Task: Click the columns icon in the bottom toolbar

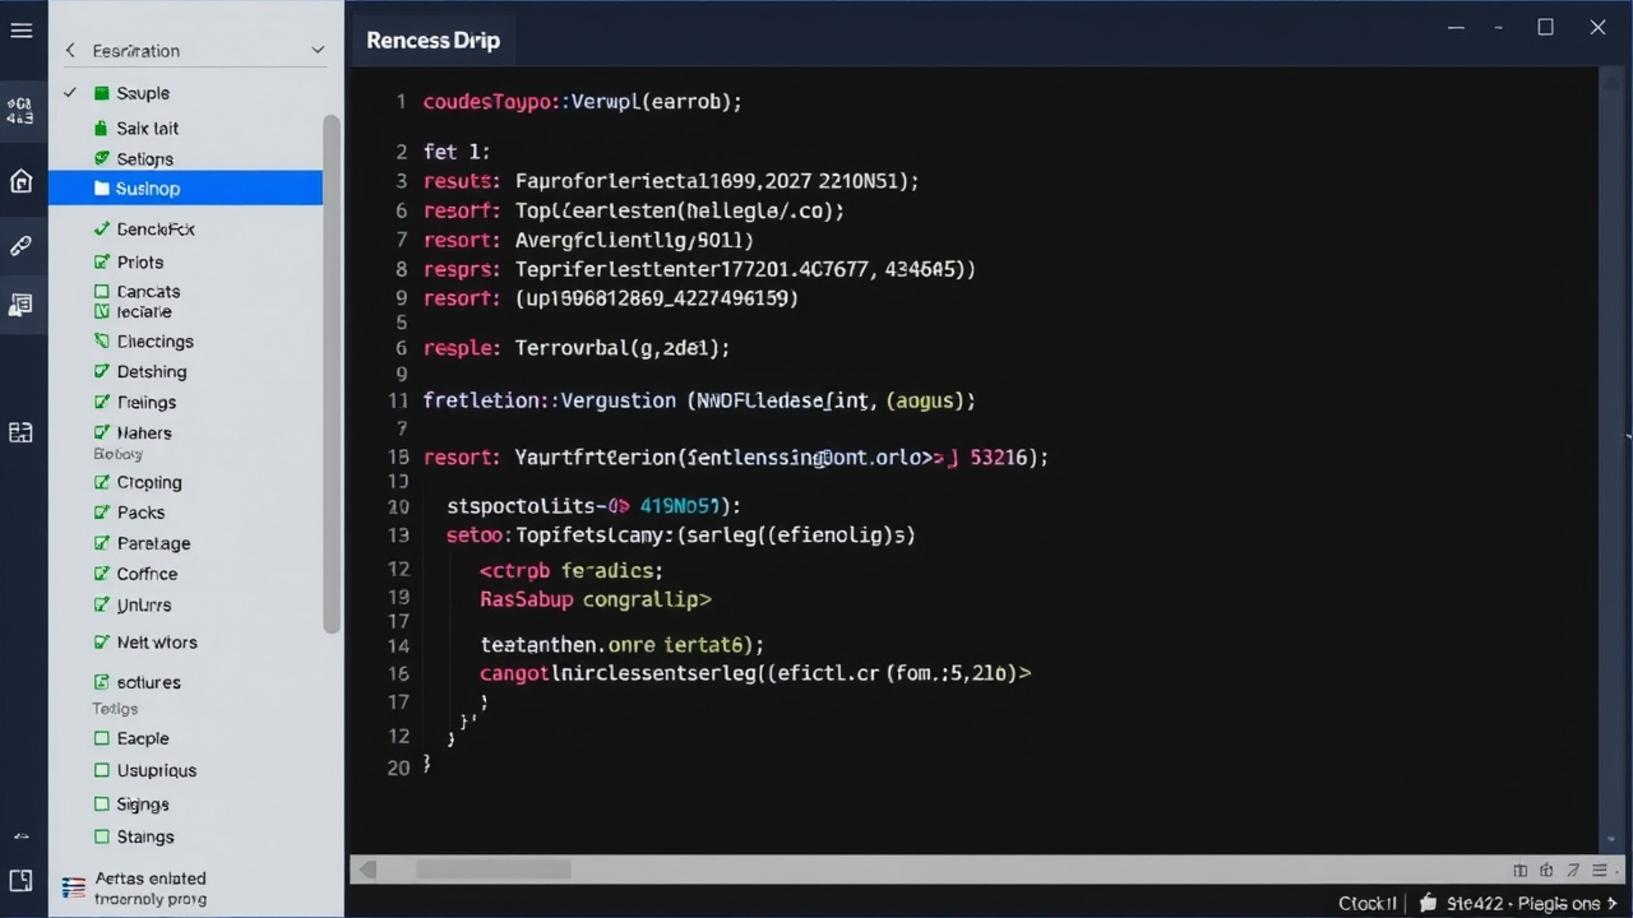Action: pyautogui.click(x=1520, y=870)
